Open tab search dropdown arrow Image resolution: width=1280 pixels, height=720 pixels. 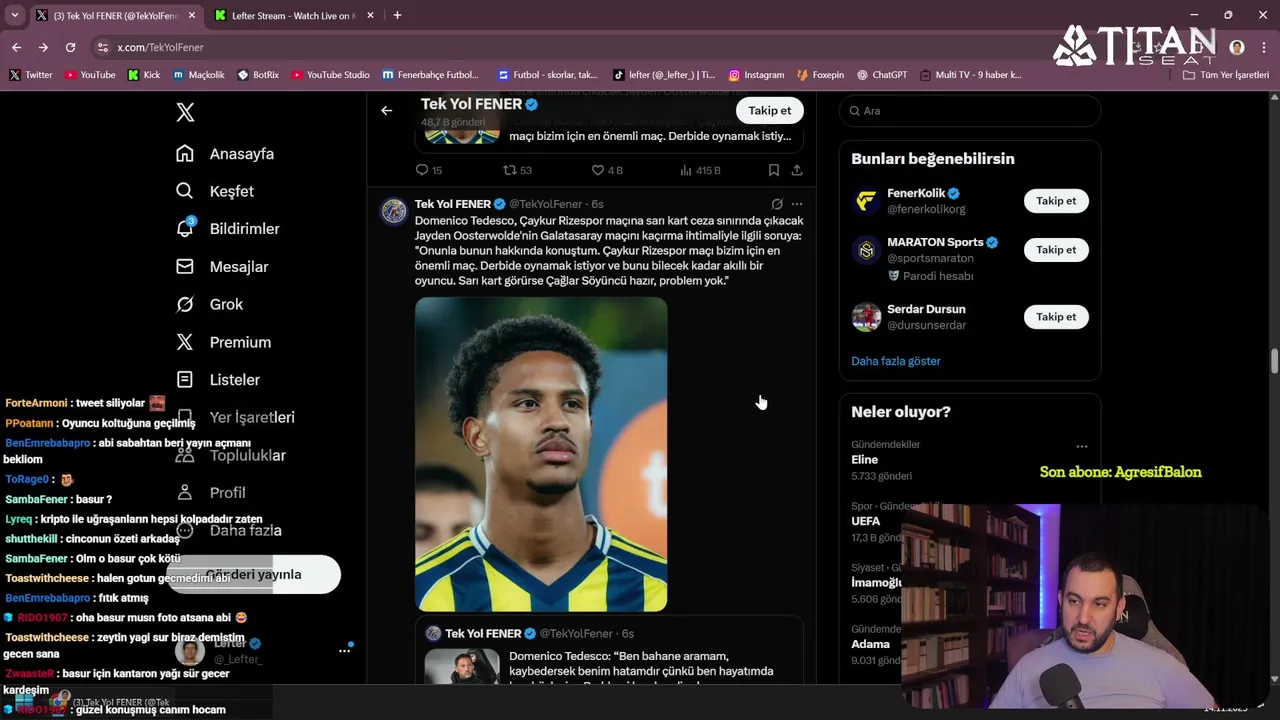(x=14, y=15)
